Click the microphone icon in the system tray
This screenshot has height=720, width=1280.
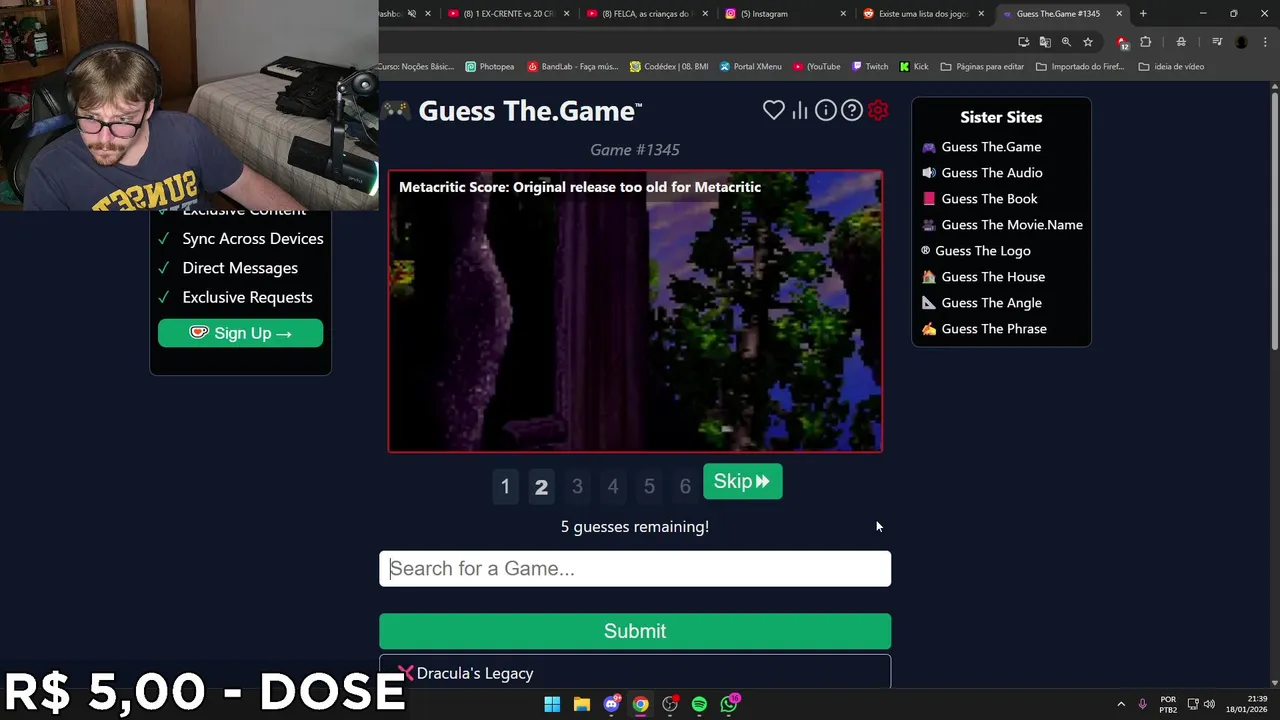[1142, 704]
